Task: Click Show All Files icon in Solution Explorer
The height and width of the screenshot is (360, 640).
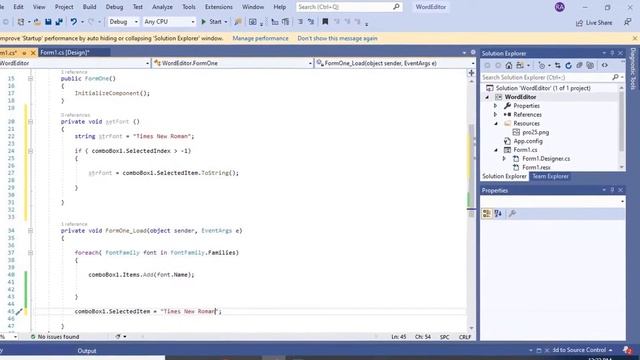Action: (x=590, y=65)
